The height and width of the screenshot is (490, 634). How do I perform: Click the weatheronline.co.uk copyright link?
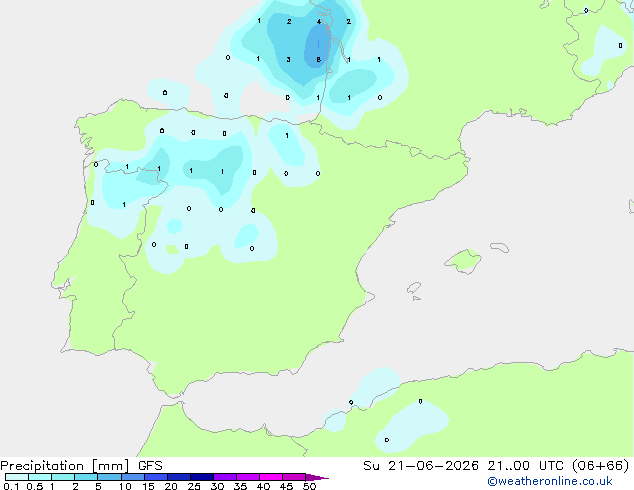point(550,481)
